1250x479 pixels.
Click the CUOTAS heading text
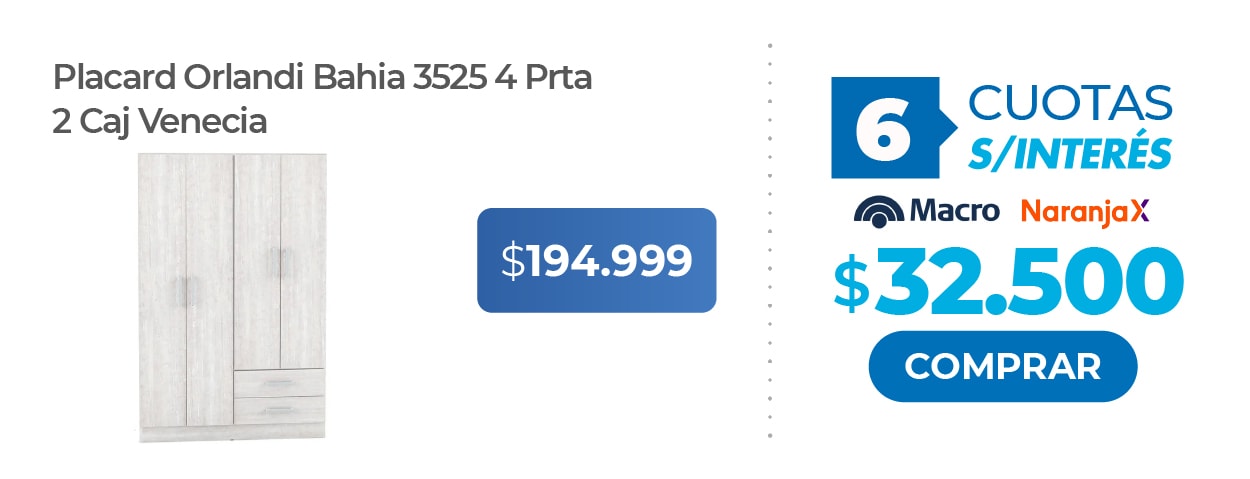tap(1070, 103)
